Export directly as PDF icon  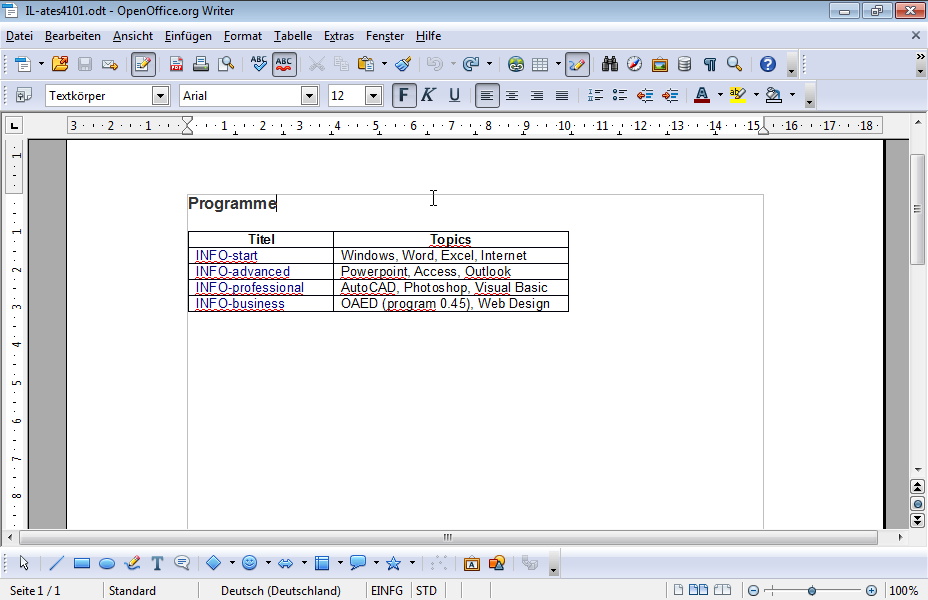176,64
